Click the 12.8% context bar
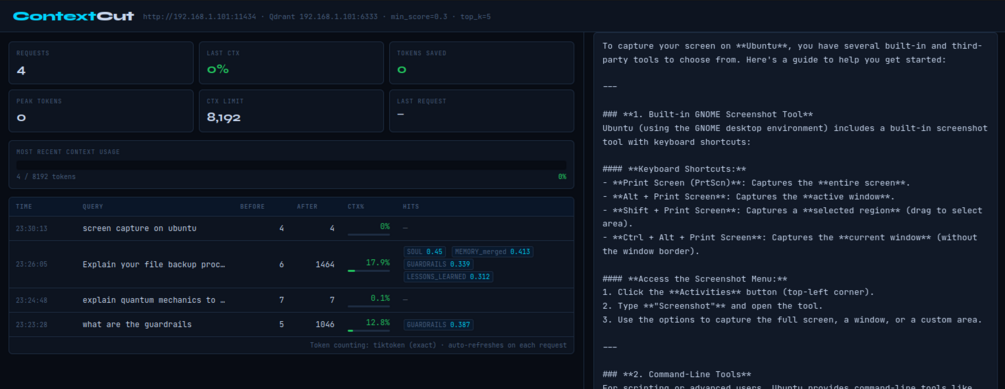Viewport: 1005px width, 389px height. 369,331
